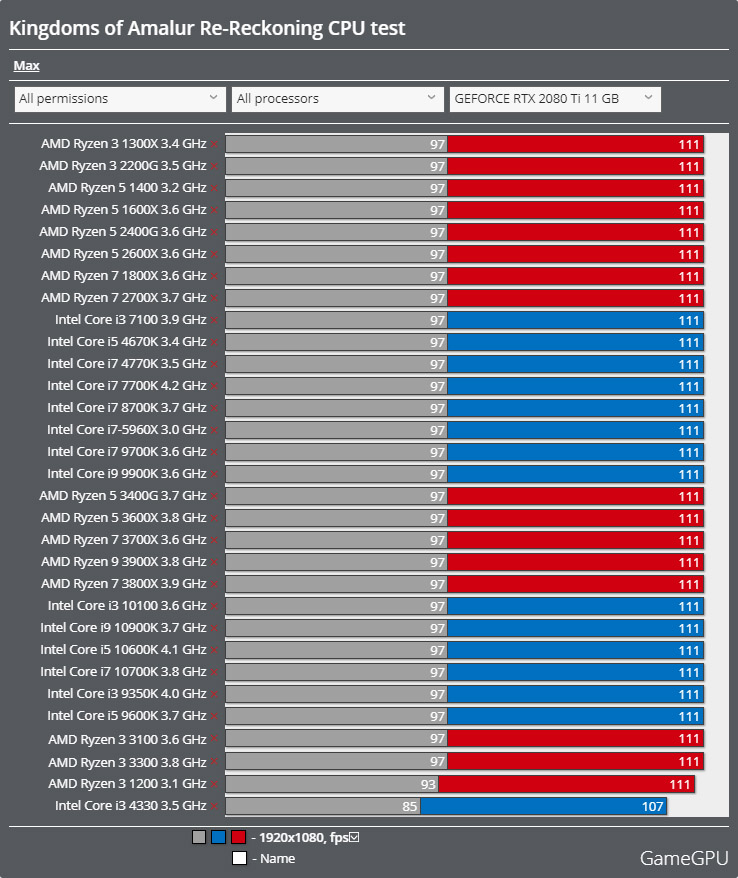The image size is (738, 878).
Task: Remove the Intel Core i7 4770K row
Action: tap(214, 364)
